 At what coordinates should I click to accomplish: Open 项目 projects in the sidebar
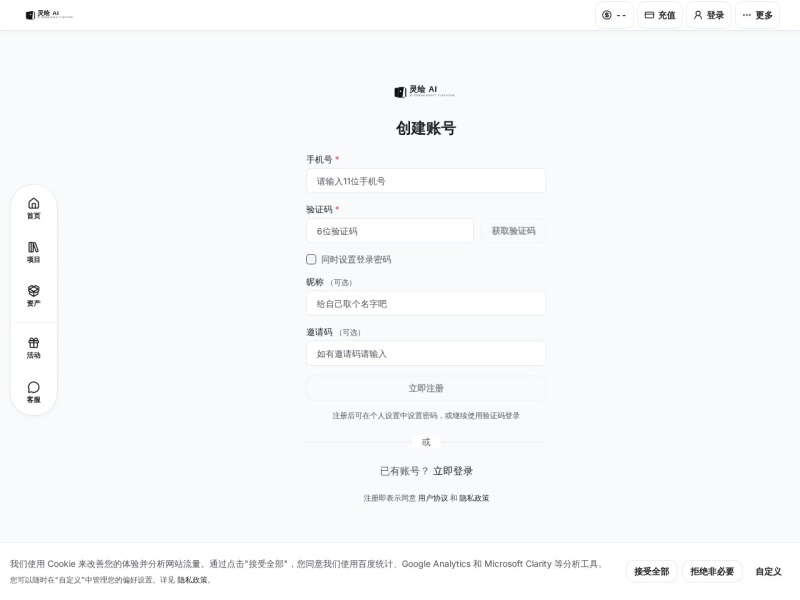[34, 252]
